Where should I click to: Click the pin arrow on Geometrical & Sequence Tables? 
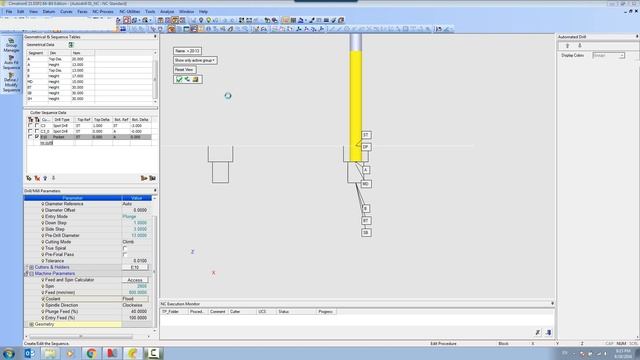click(155, 37)
